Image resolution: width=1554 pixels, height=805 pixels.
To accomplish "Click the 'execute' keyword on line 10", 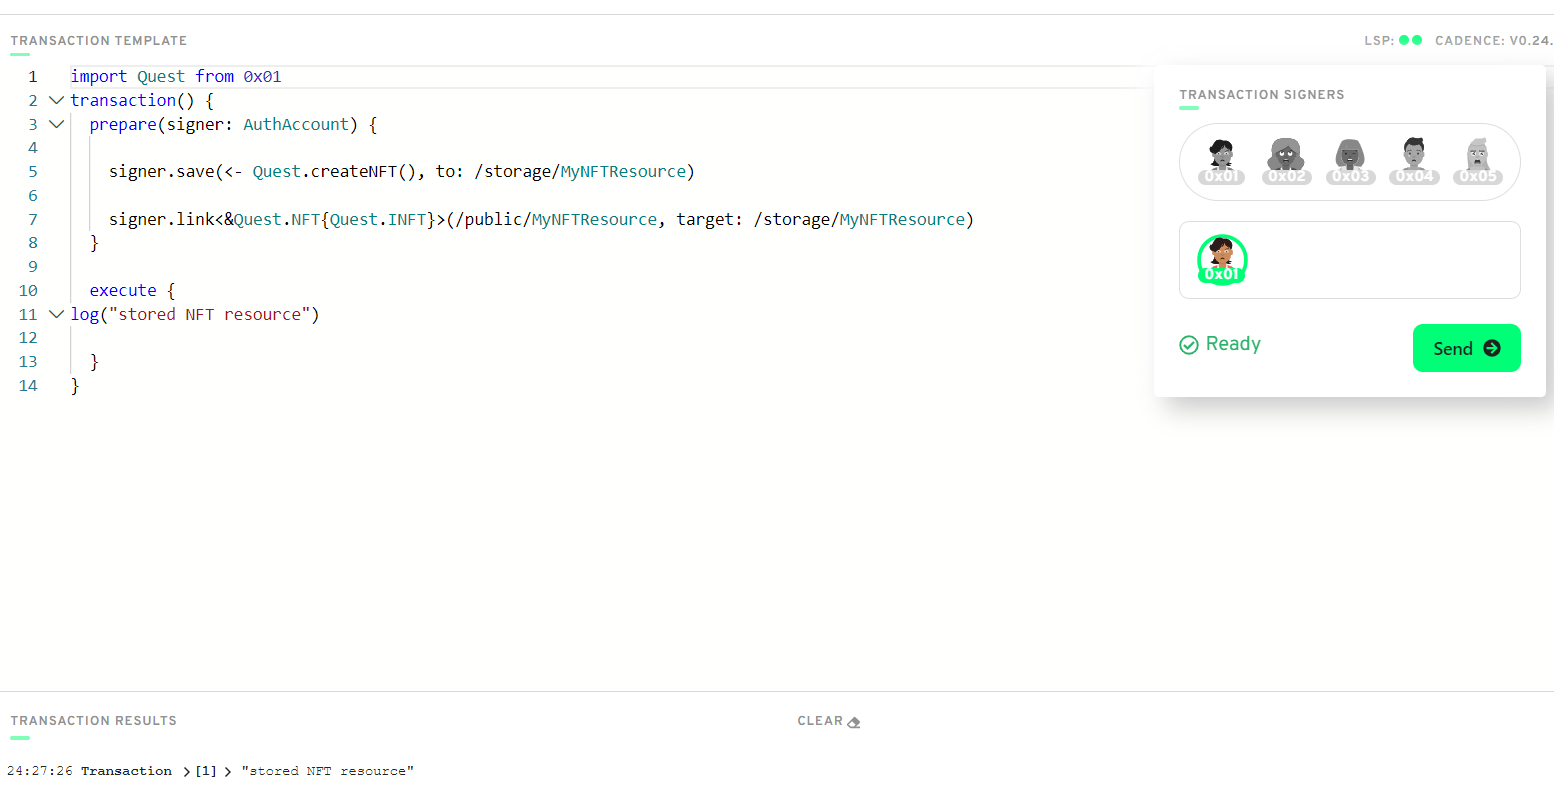I will coord(123,291).
